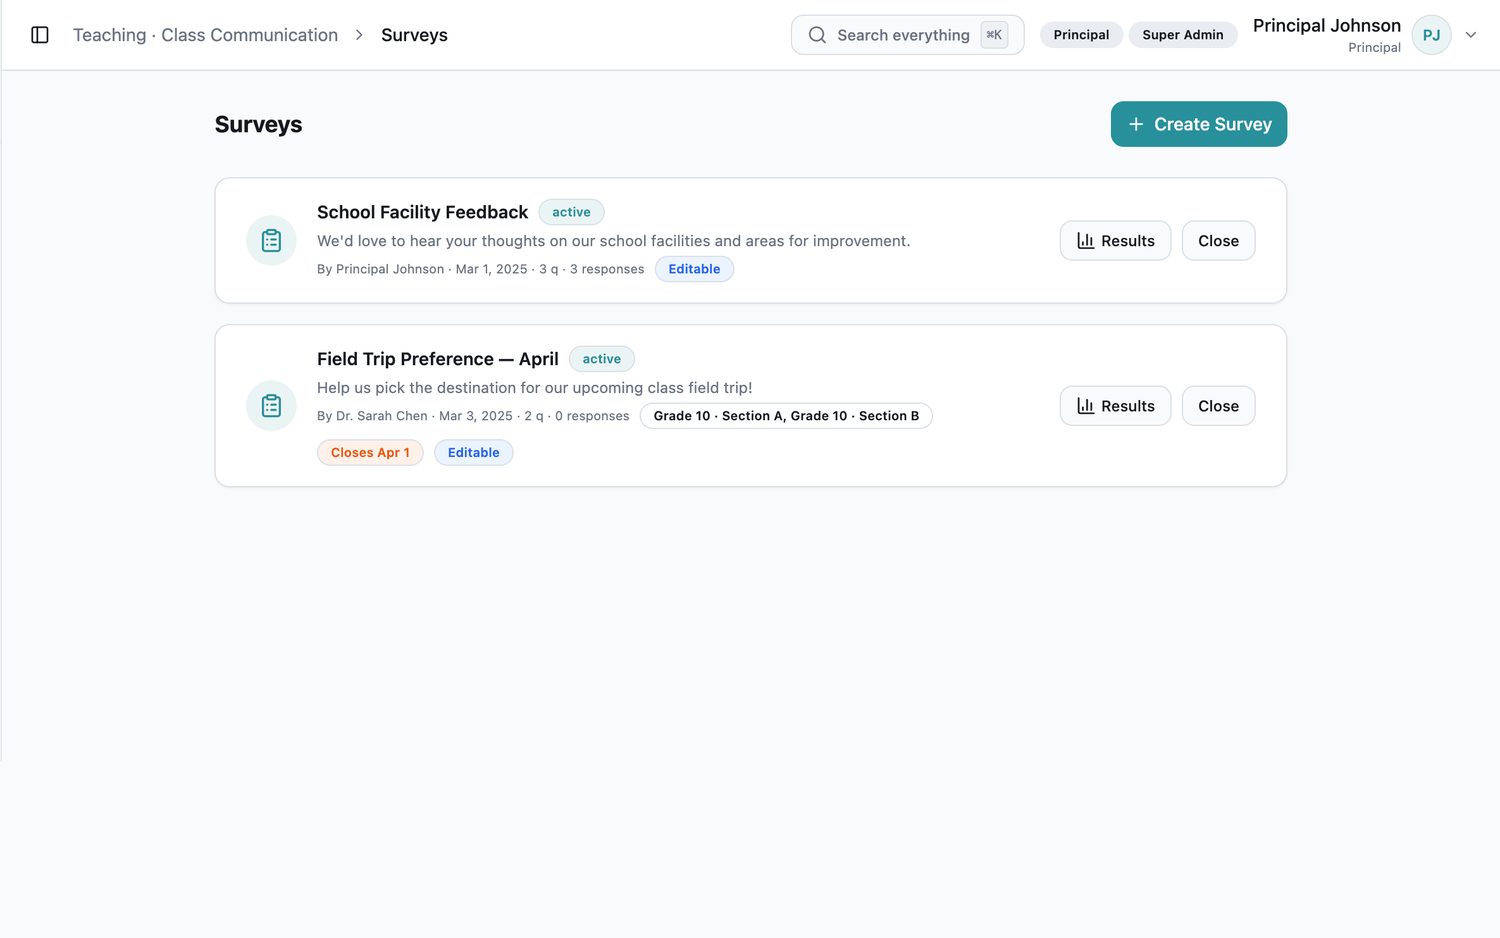
Task: Click the Closes Apr 1 tag
Action: click(x=370, y=453)
